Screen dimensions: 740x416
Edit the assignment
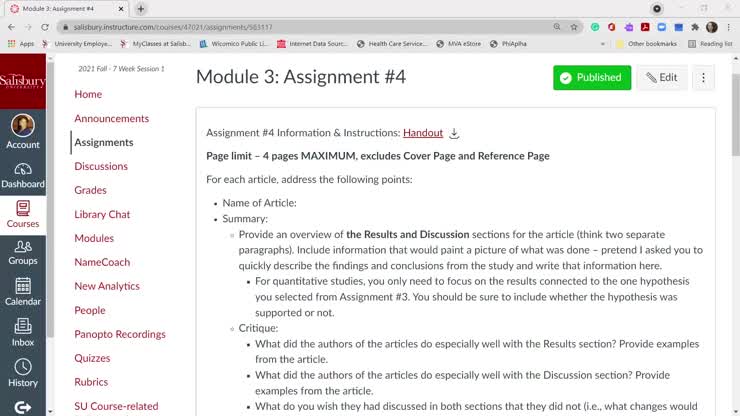click(662, 78)
